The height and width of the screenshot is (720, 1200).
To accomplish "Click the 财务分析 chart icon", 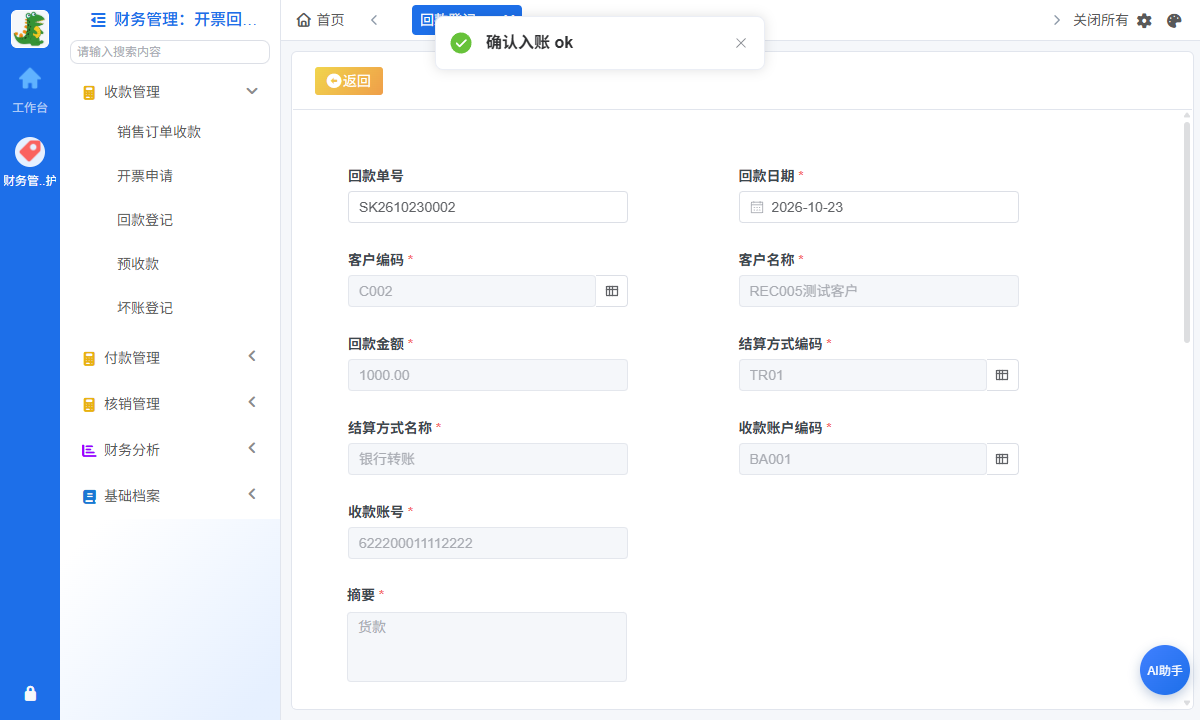I will click(89, 450).
